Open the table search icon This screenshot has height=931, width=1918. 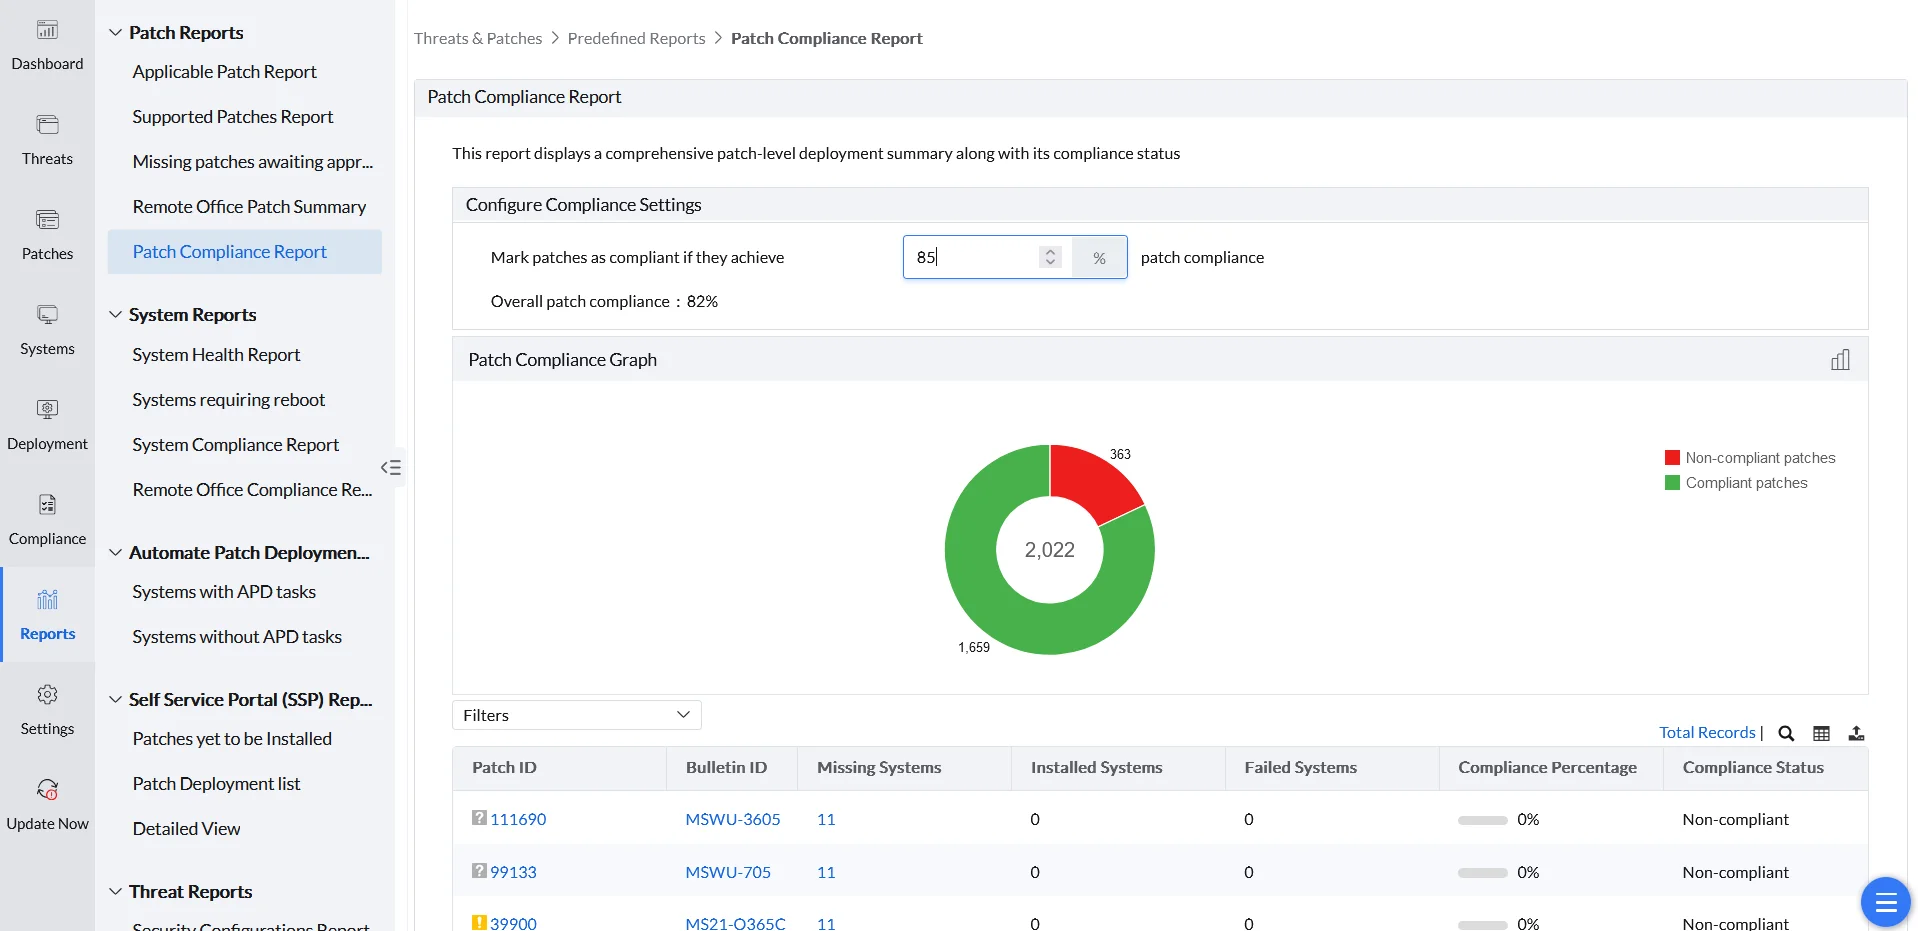[1786, 733]
